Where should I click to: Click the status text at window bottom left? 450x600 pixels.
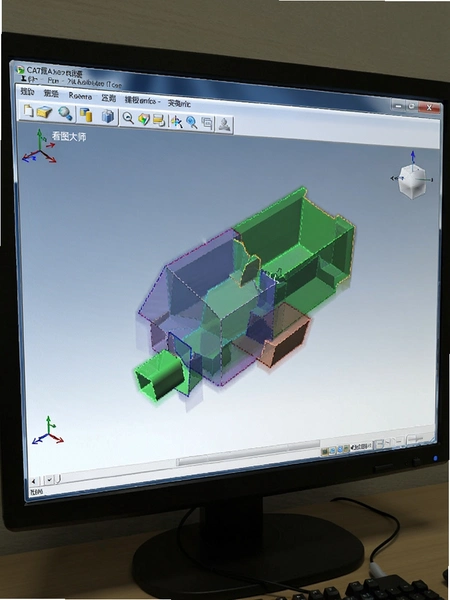click(36, 492)
